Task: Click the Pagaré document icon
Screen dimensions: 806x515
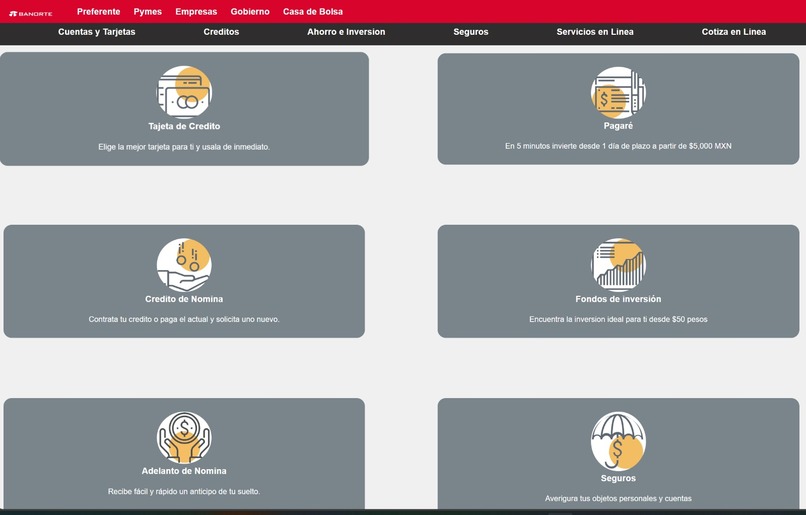Action: click(618, 93)
